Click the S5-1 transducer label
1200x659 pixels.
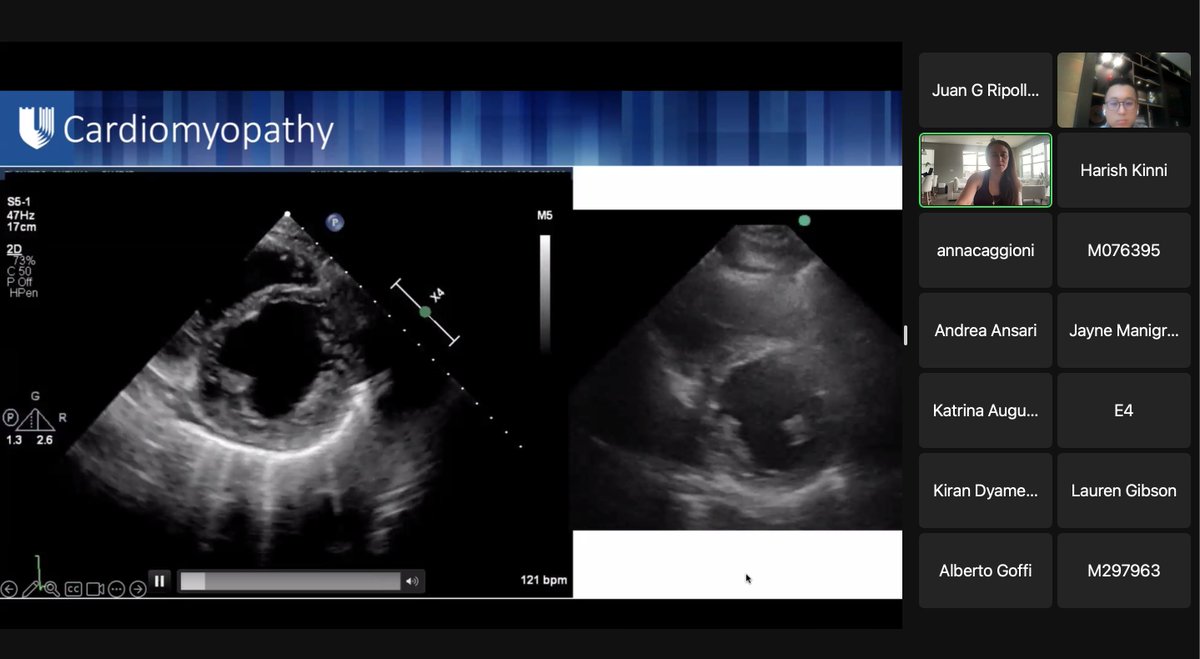20,201
